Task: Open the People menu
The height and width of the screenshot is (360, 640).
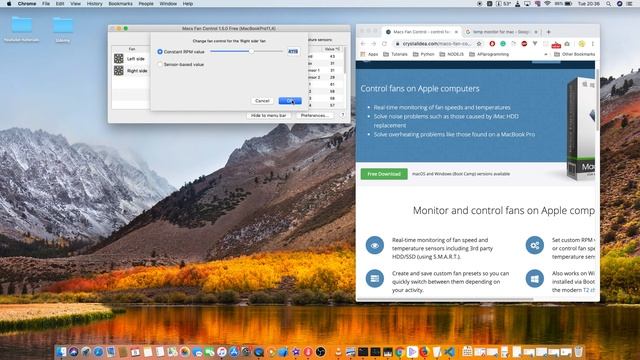Action: (x=146, y=4)
